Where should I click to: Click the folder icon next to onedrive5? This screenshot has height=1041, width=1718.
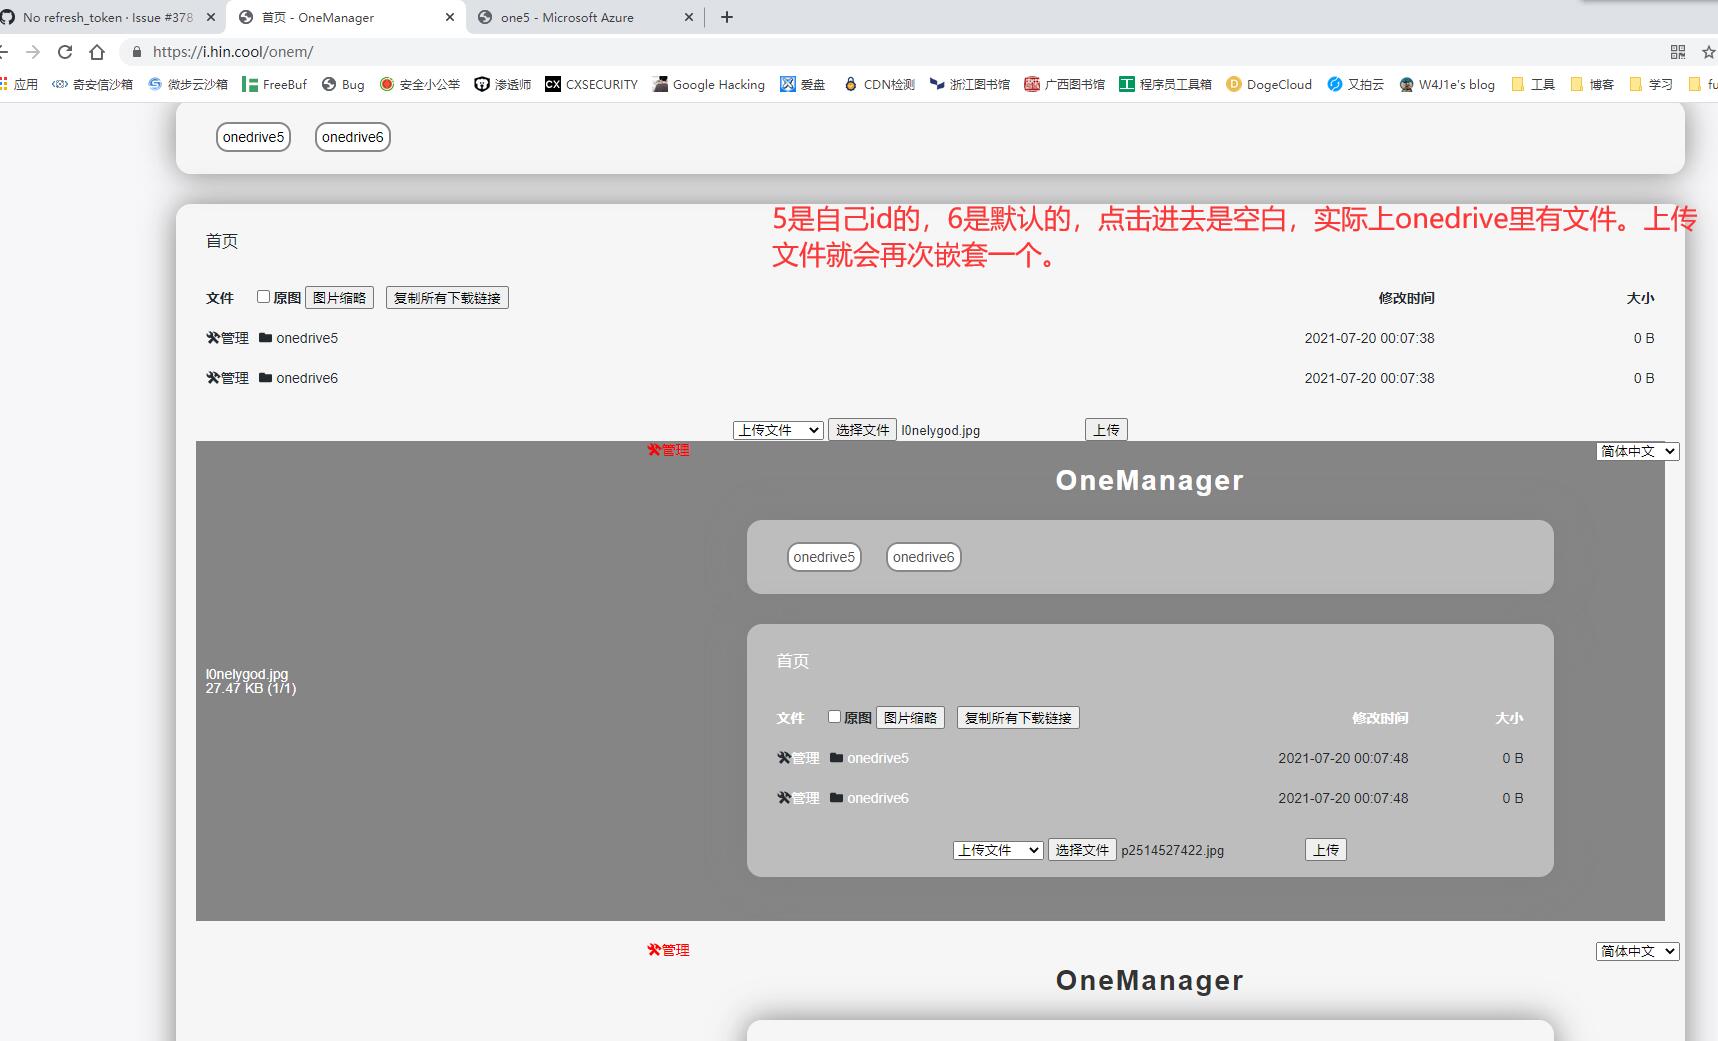[263, 338]
